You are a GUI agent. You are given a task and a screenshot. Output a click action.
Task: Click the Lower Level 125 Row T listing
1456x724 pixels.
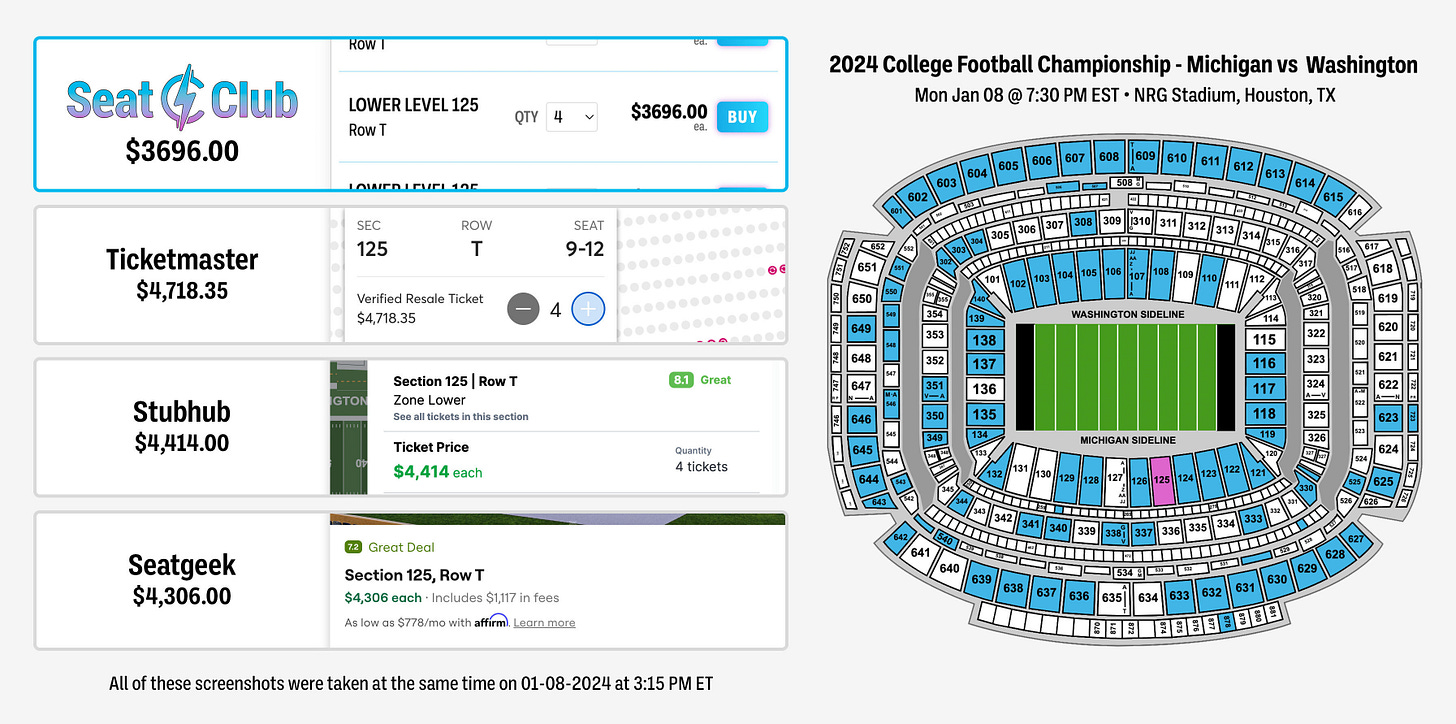point(413,117)
